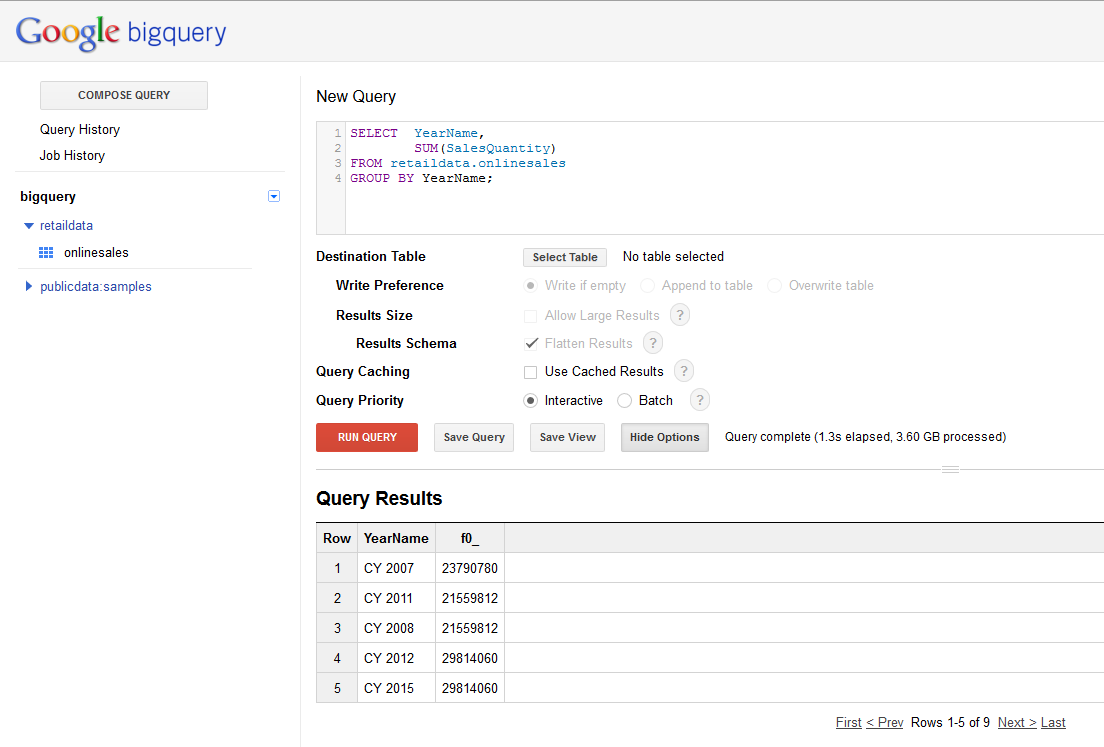
Task: Expand the publicdata:samples dataset
Action: (x=29, y=286)
